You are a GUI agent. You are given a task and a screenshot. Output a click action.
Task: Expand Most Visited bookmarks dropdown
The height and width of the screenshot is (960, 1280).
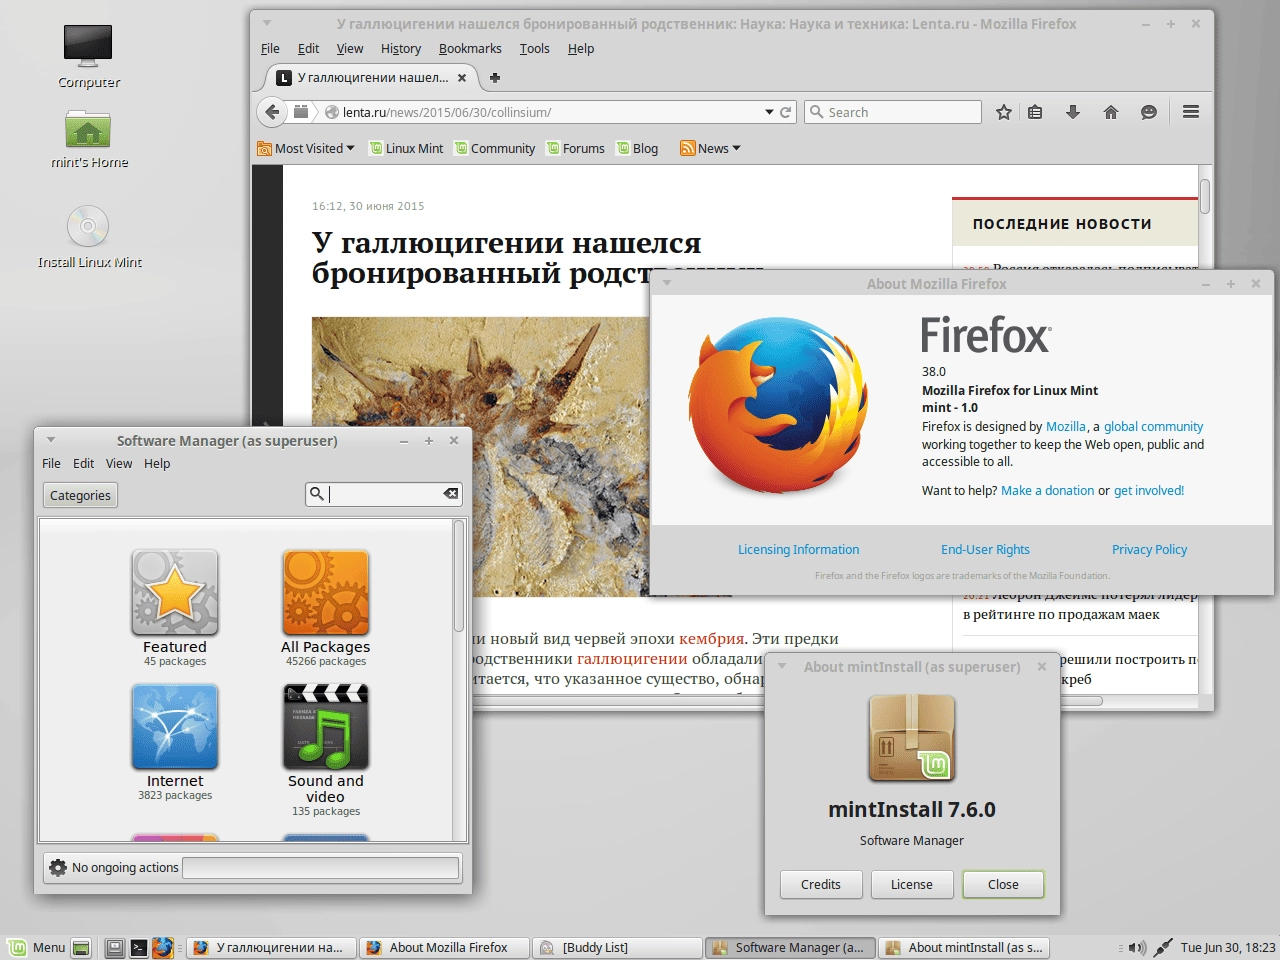tap(306, 148)
